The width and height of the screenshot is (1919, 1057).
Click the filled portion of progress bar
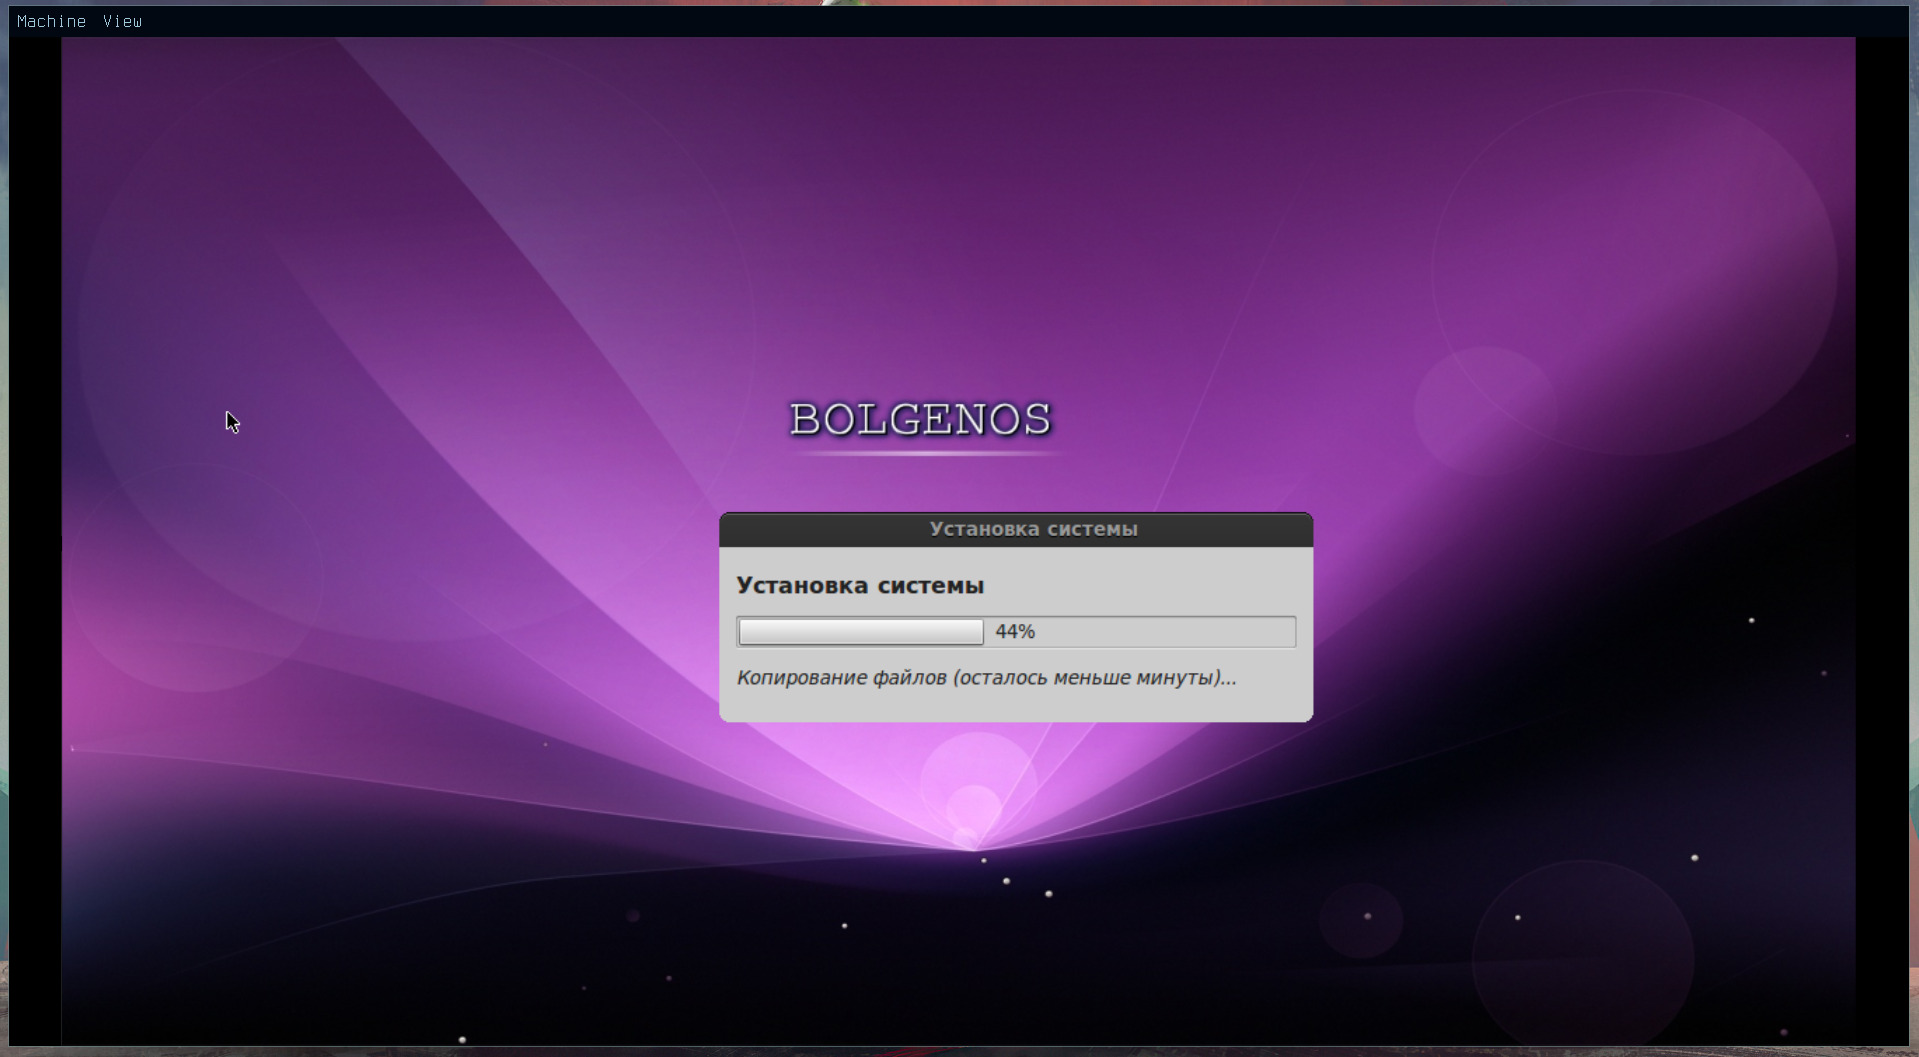(860, 632)
